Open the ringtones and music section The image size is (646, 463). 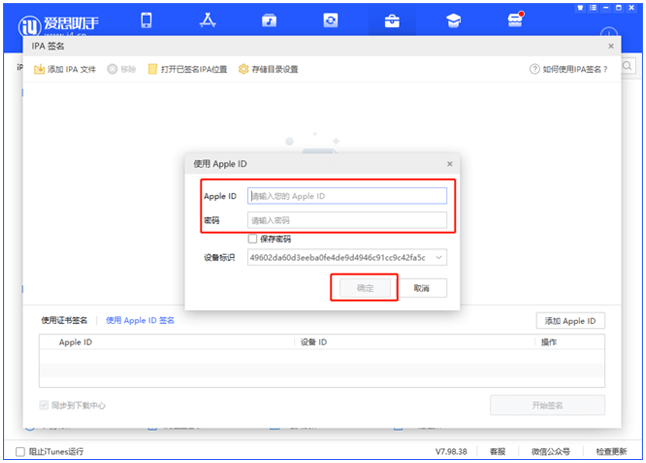[x=269, y=20]
